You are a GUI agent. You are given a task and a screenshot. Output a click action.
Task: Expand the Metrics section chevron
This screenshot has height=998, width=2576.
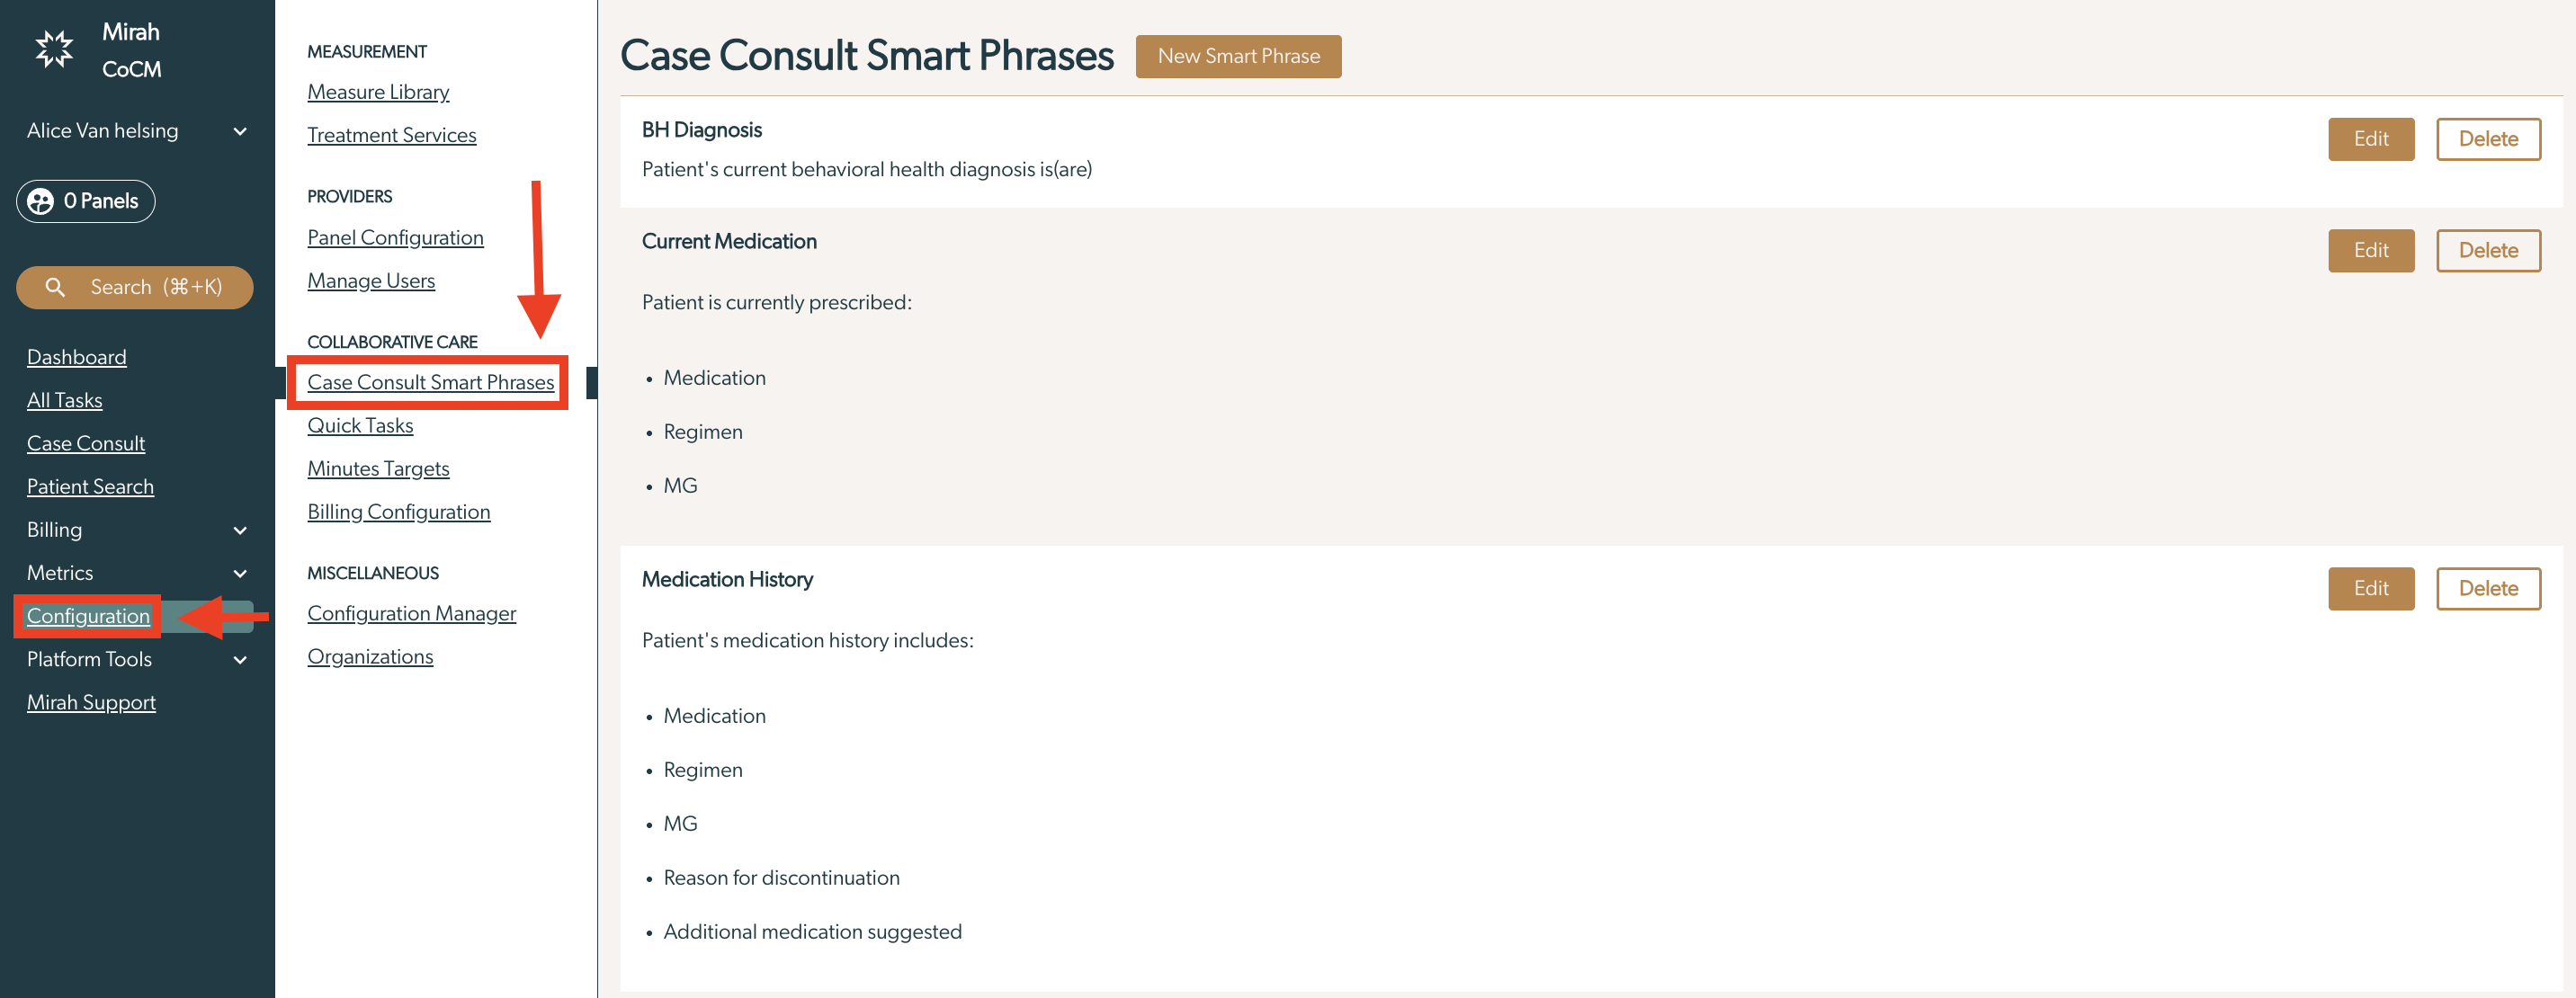click(x=240, y=573)
